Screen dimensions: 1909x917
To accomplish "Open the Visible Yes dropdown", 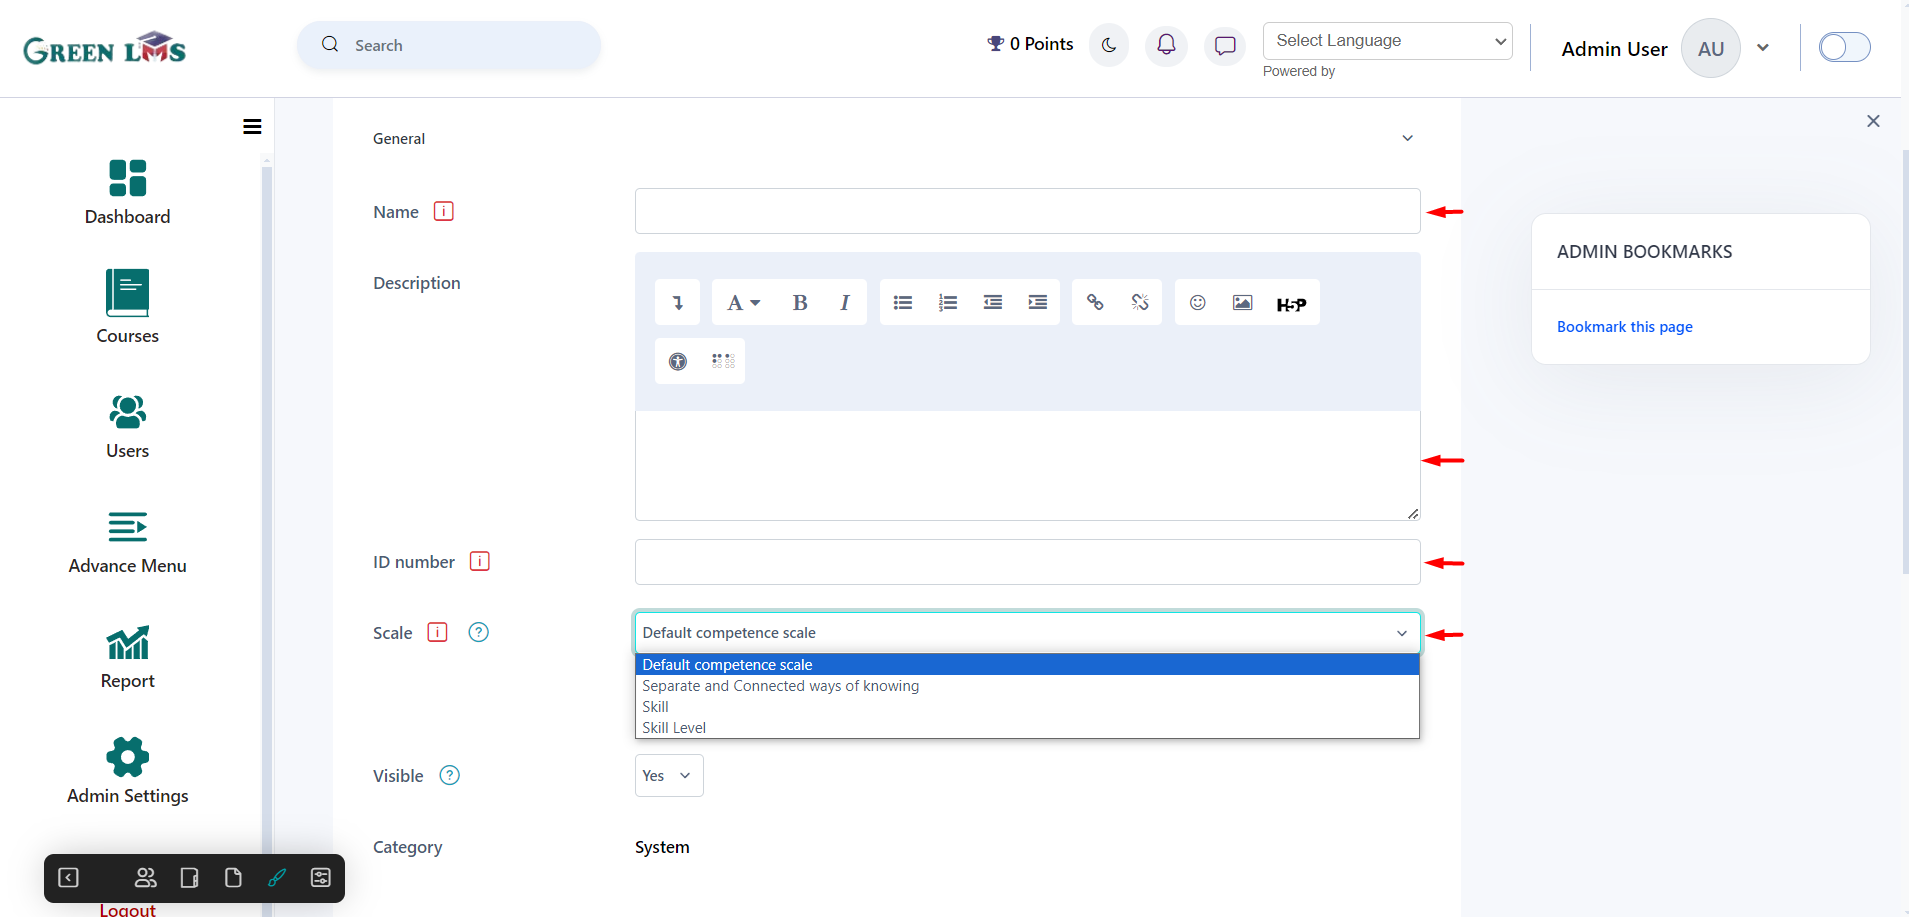I will point(669,776).
